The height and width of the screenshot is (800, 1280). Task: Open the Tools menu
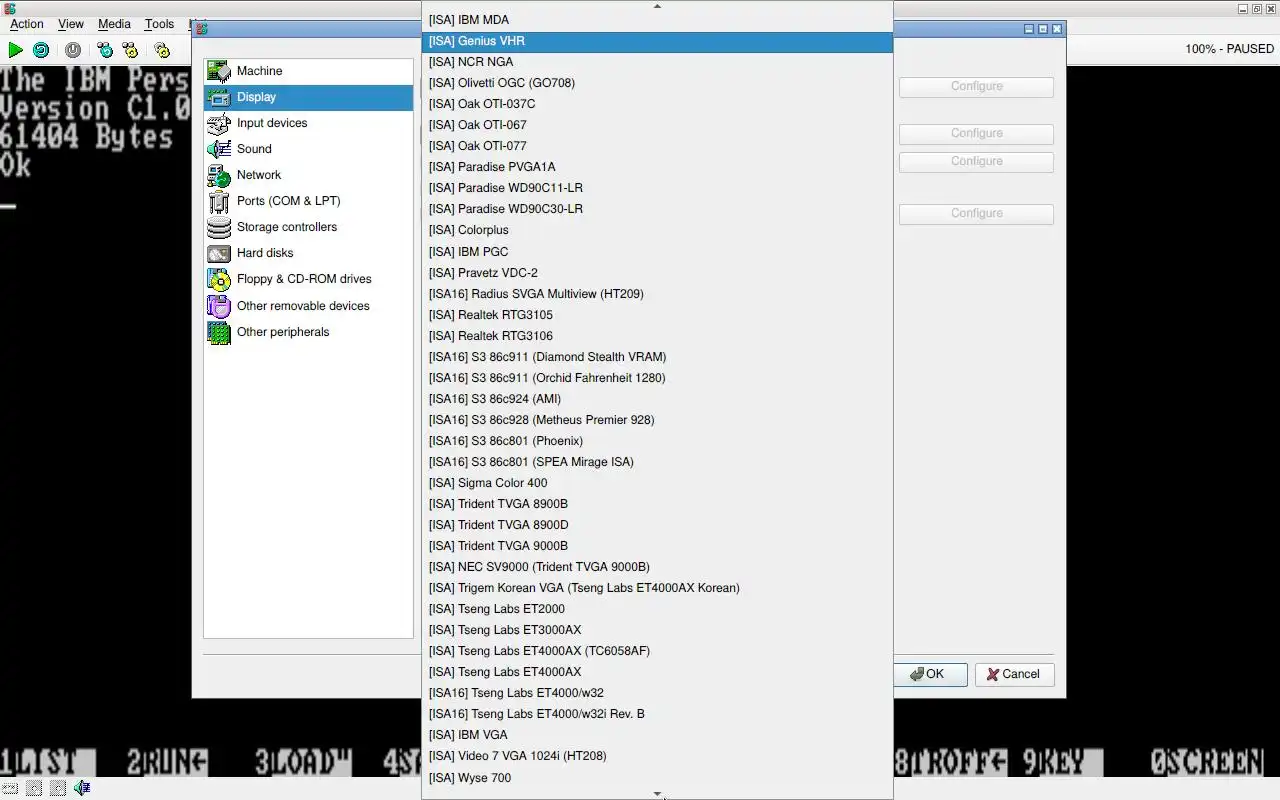point(159,24)
